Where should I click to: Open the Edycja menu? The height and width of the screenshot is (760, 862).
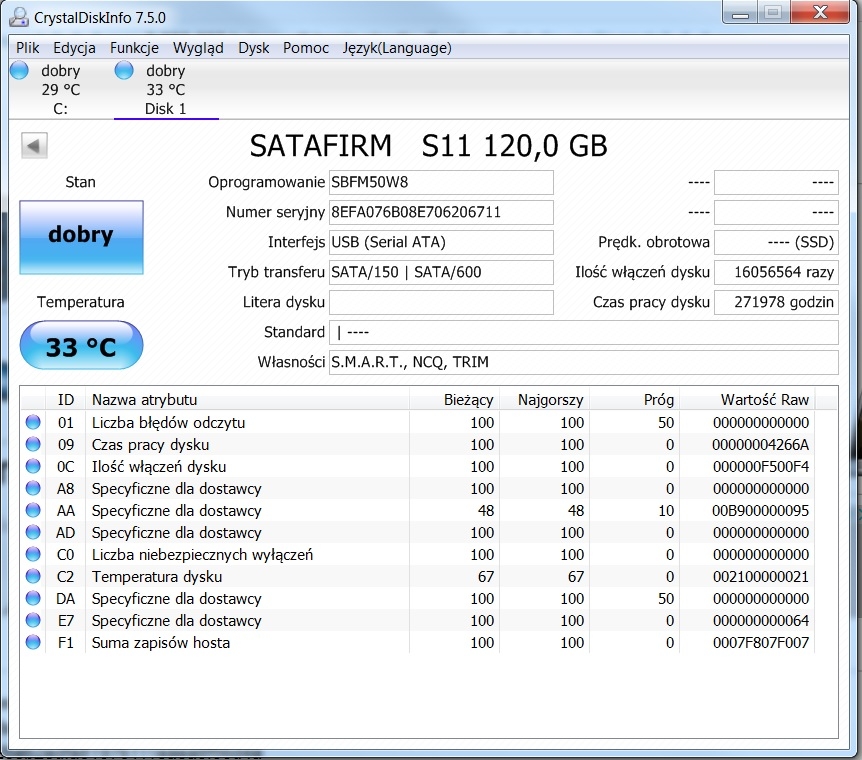point(74,48)
